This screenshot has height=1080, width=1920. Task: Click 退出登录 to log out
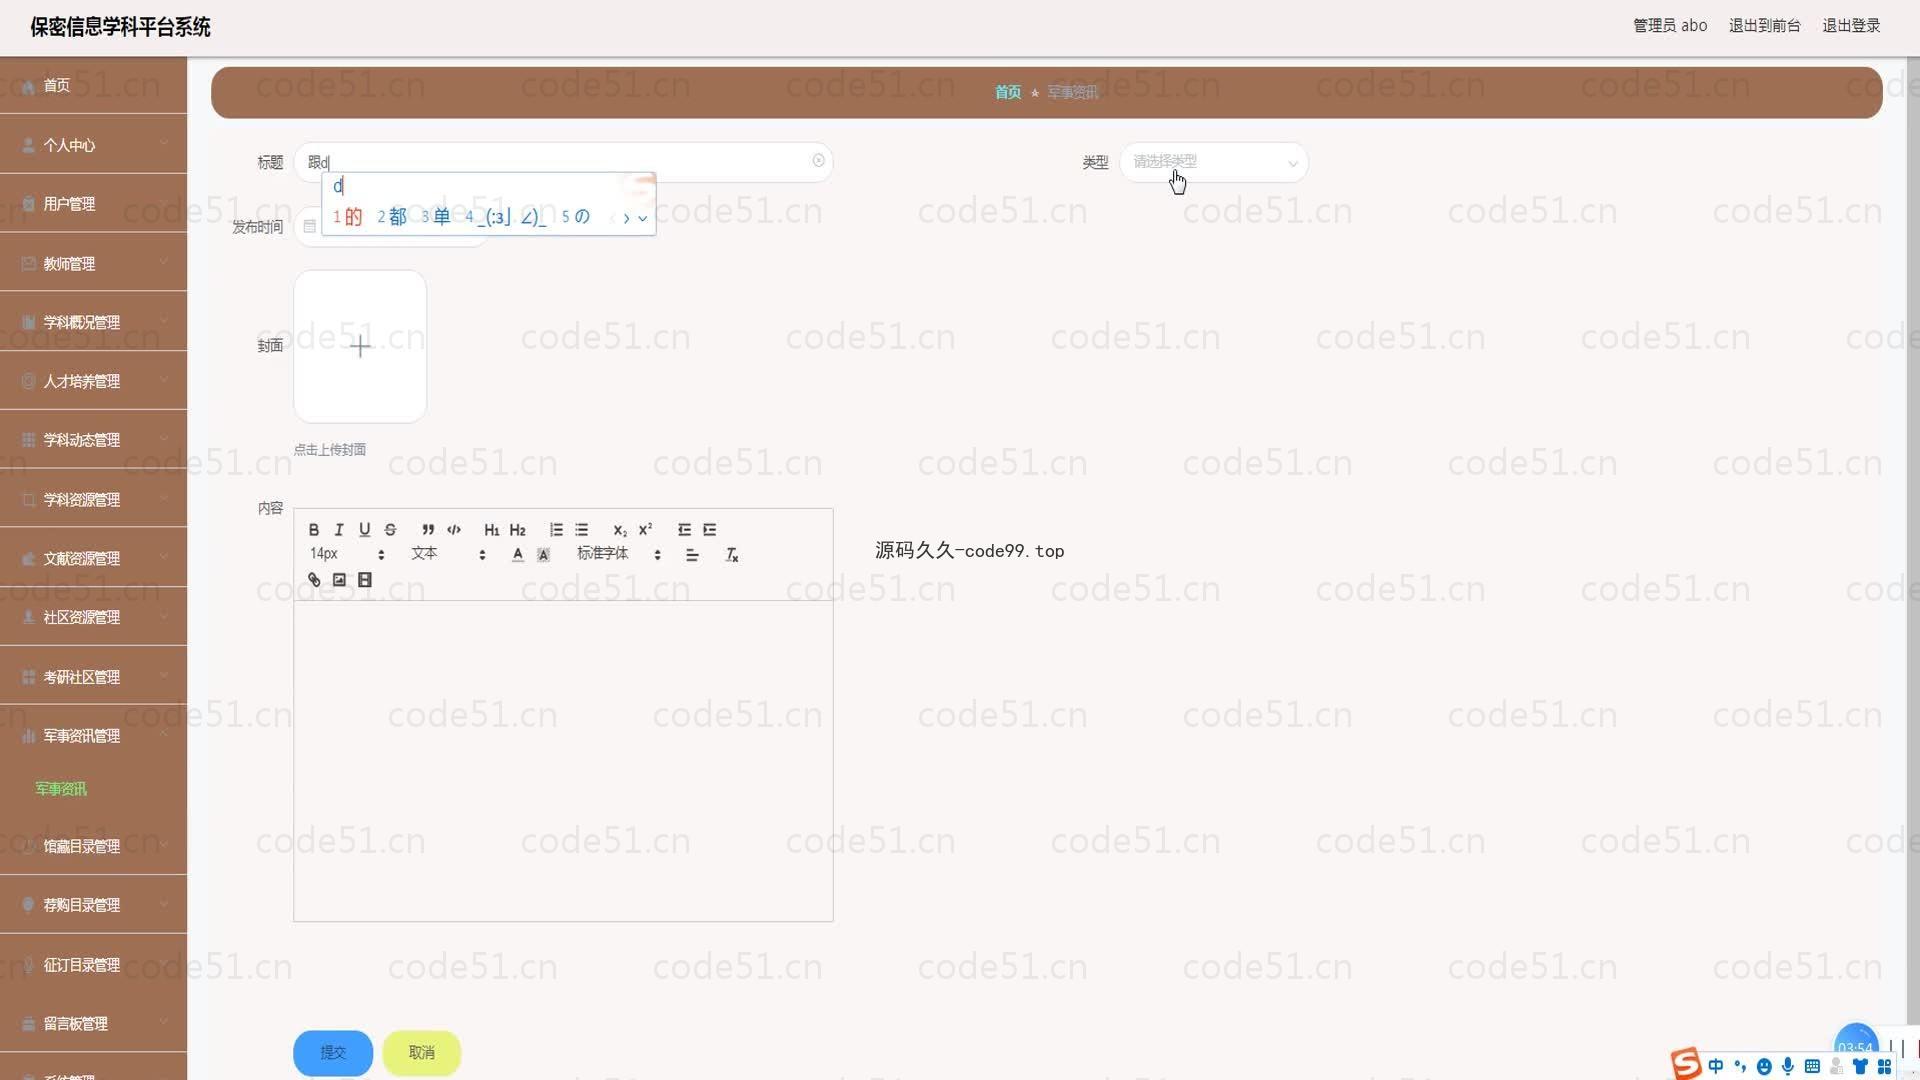pos(1851,26)
